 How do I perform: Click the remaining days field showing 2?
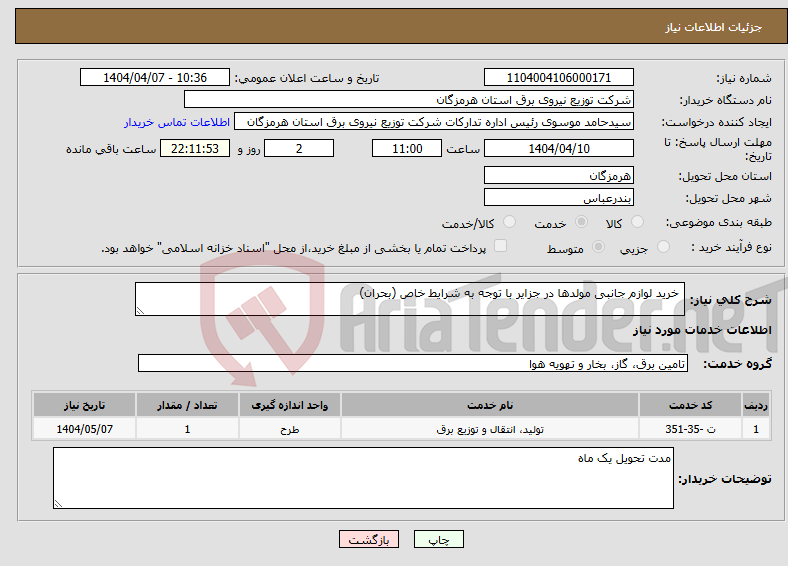pos(299,148)
